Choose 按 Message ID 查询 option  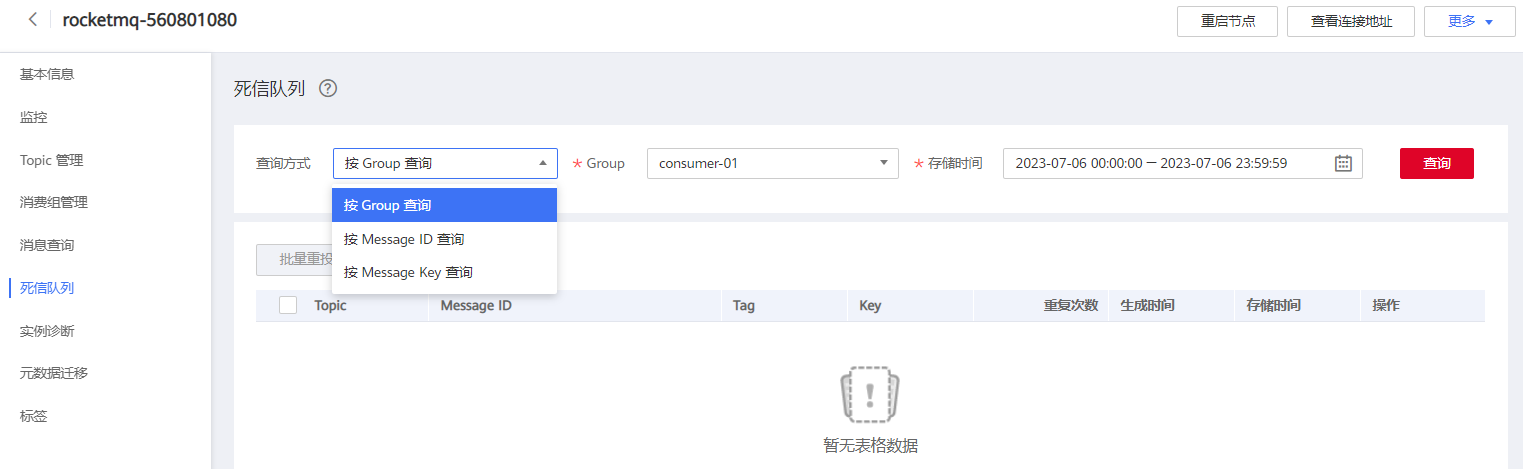click(444, 239)
